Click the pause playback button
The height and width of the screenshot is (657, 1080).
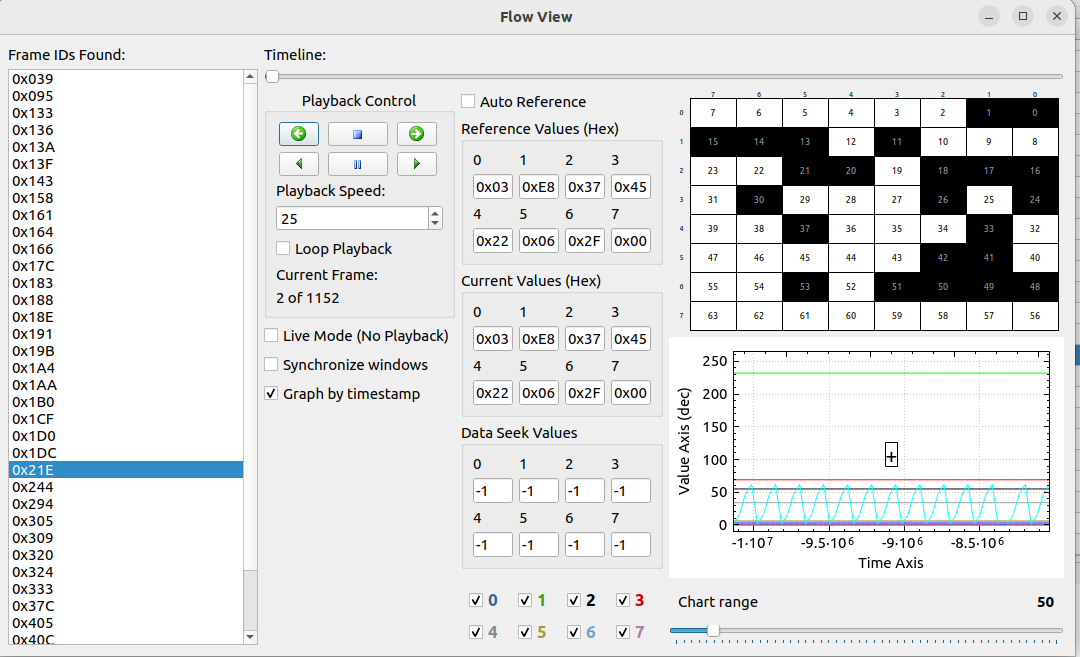pyautogui.click(x=357, y=164)
